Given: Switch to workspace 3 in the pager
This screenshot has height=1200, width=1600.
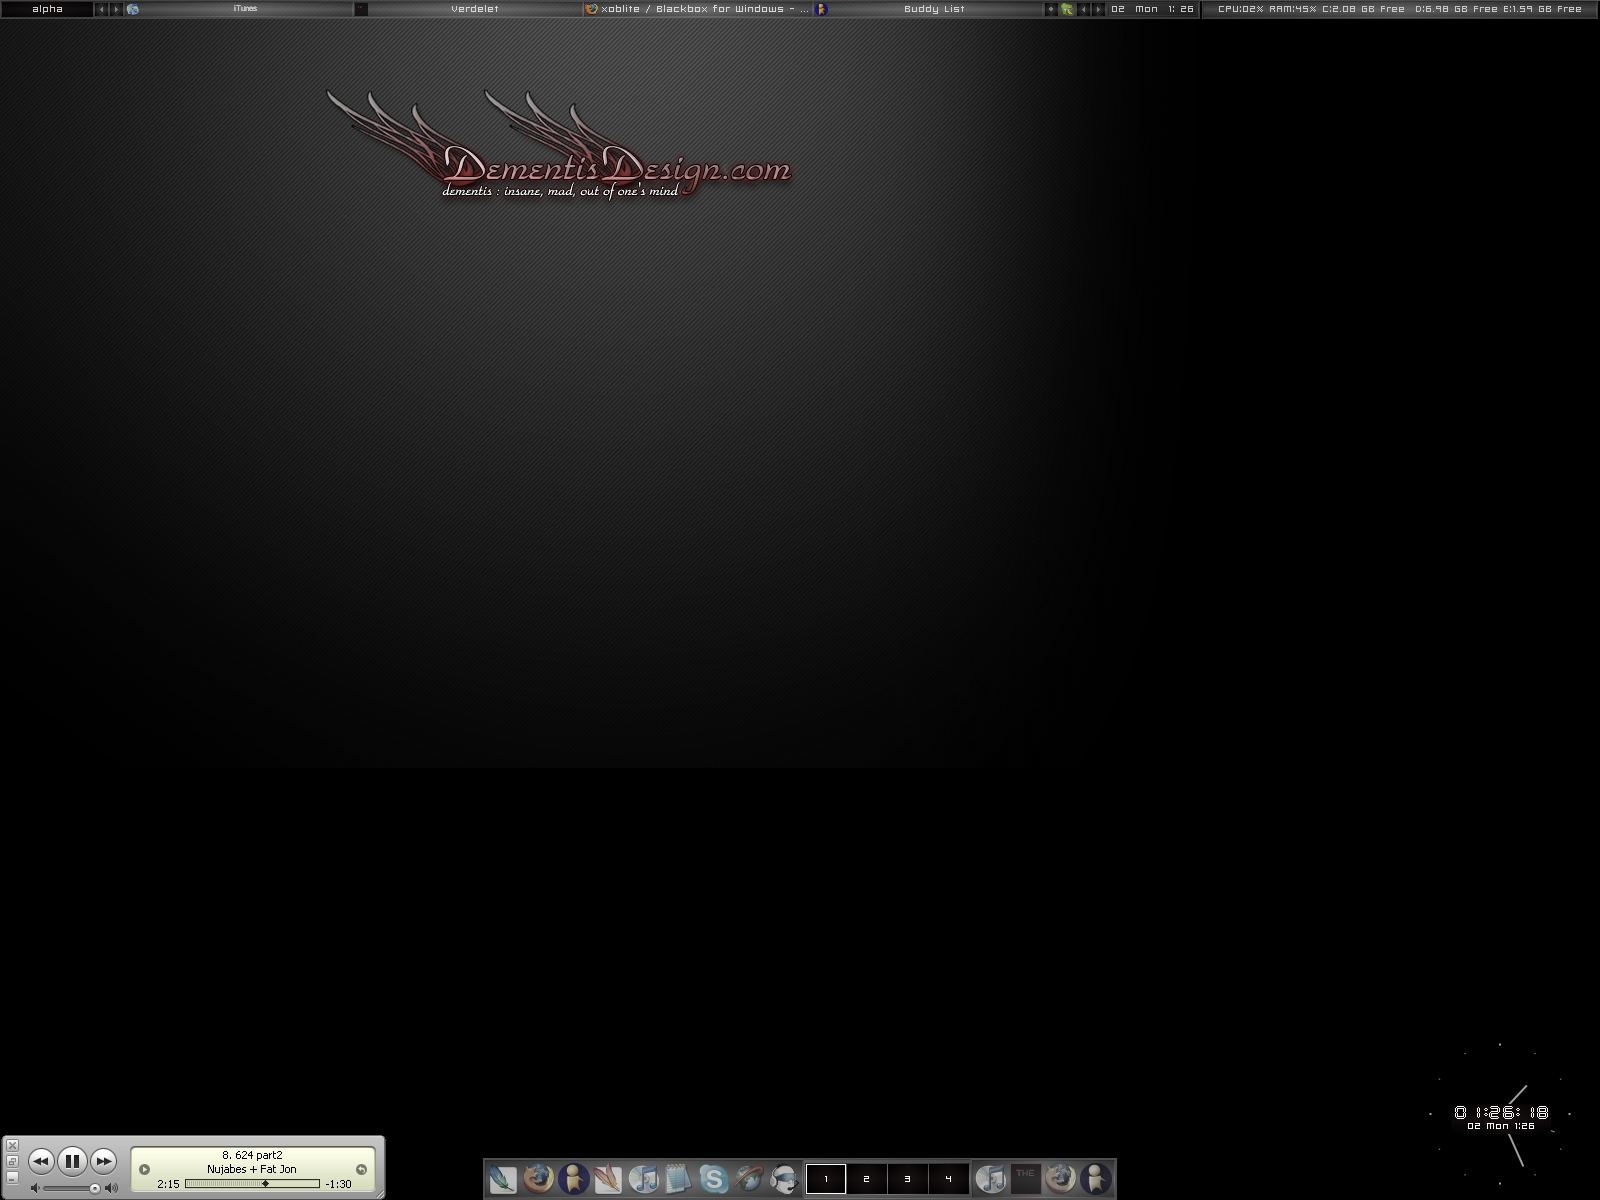Looking at the screenshot, I should click(x=908, y=1179).
